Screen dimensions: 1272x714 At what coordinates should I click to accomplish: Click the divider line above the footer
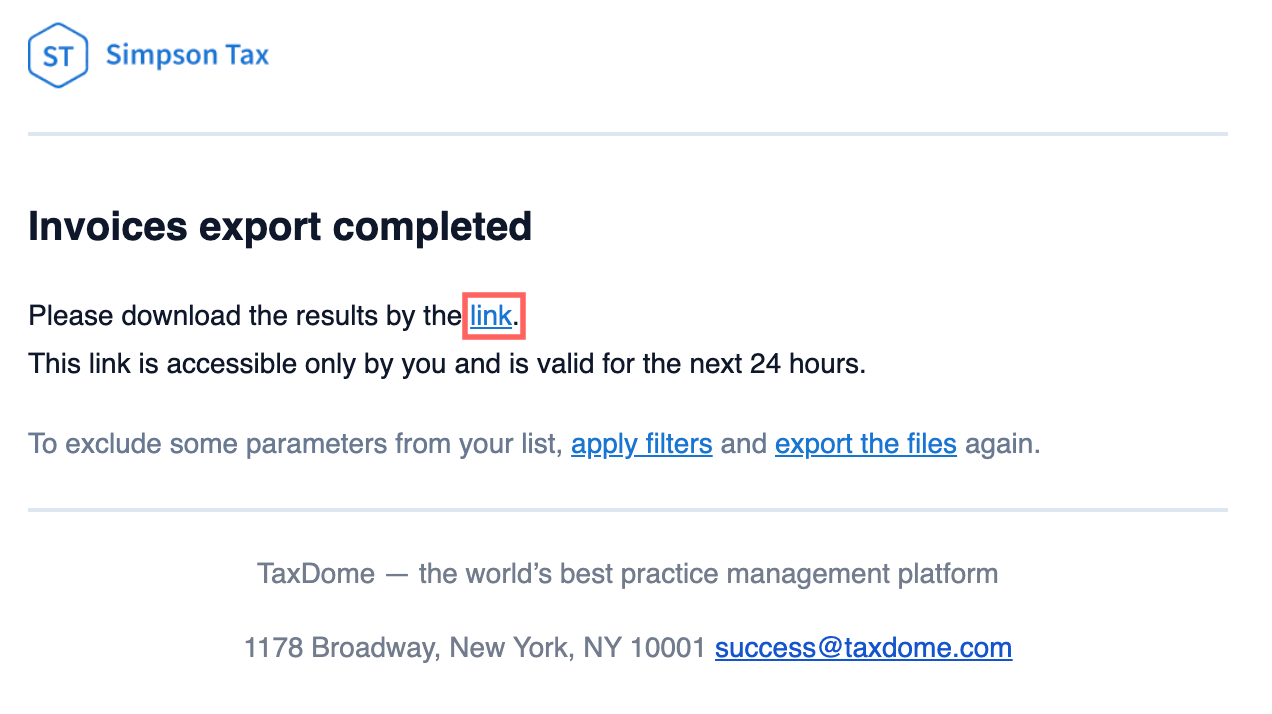627,510
